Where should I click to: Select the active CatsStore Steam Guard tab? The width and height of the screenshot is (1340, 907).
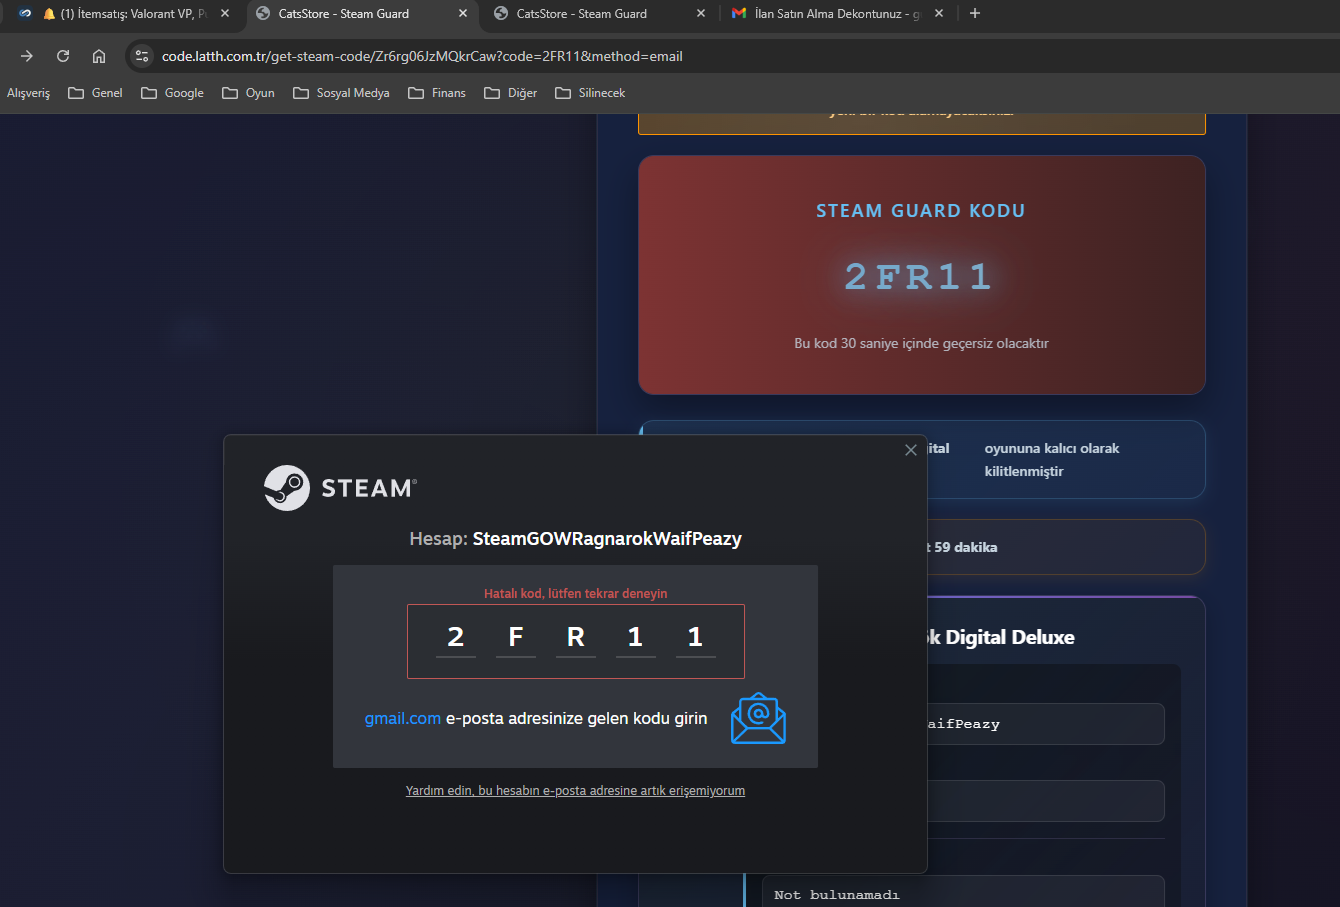[362, 13]
